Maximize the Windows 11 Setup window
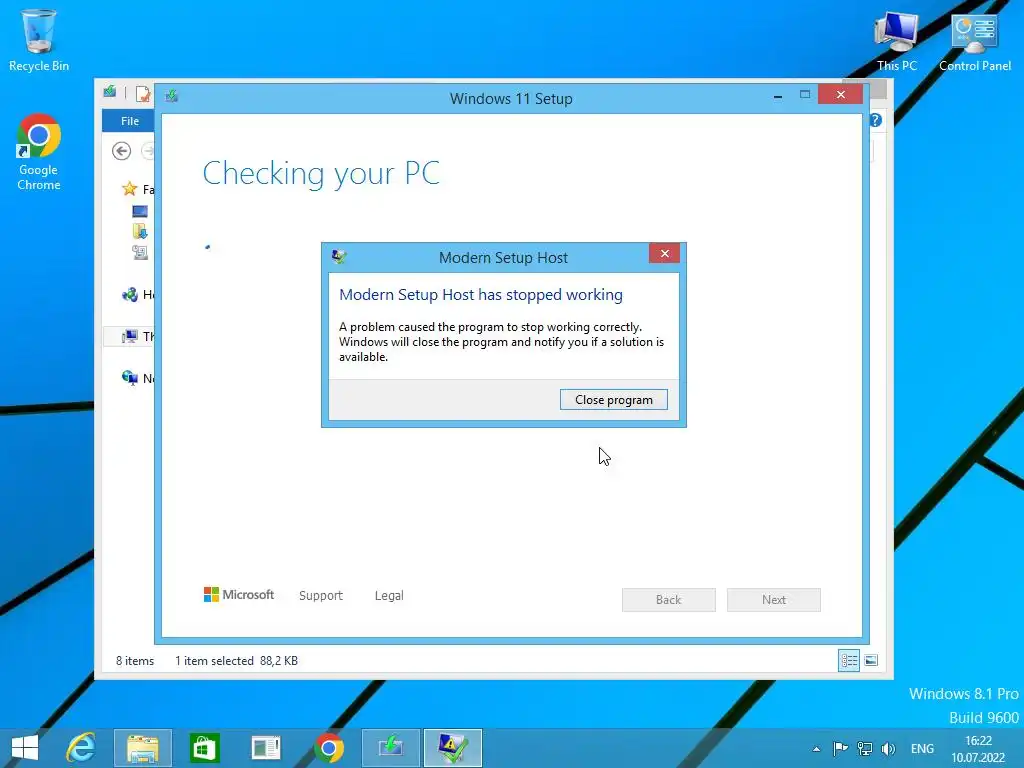1024x768 pixels. coord(805,95)
